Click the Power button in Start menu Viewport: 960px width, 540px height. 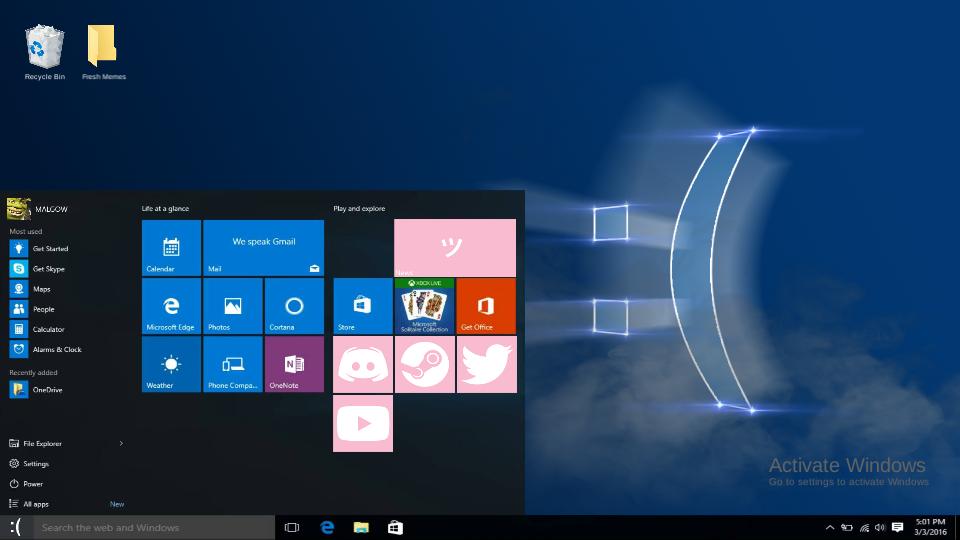click(x=32, y=484)
